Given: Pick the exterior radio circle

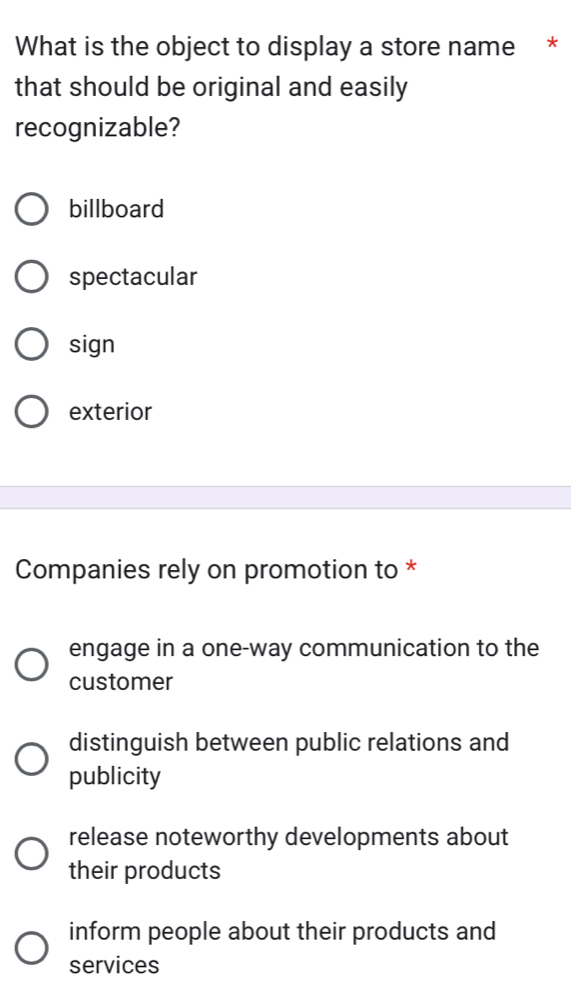Looking at the screenshot, I should 31,412.
